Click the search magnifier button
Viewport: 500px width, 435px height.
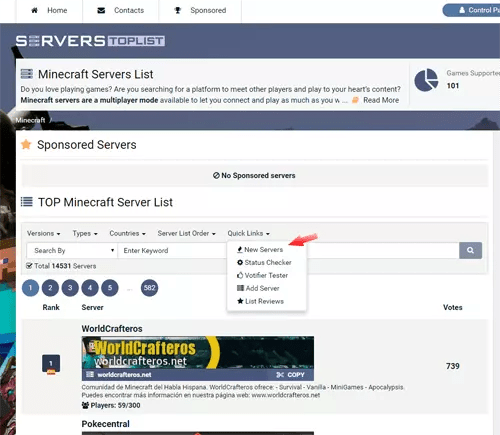pos(470,250)
